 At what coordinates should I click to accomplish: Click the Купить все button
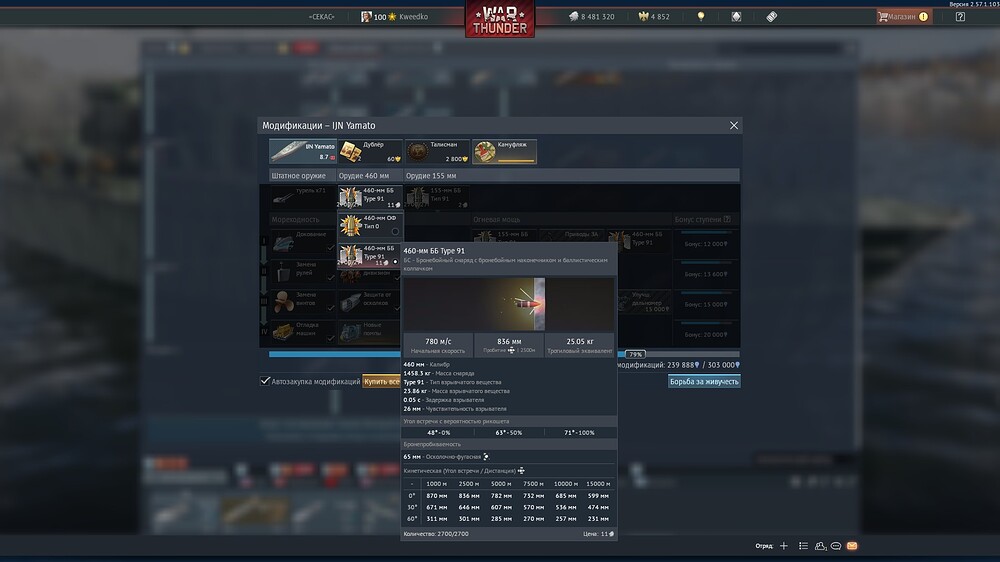pos(381,381)
